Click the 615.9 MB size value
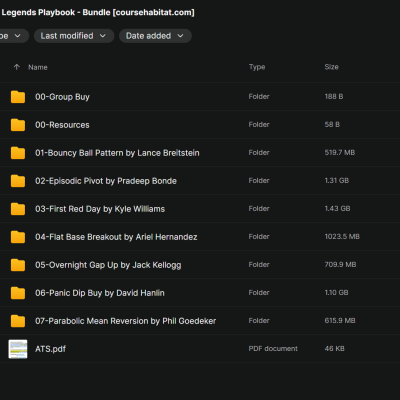Screen dimensions: 400x400 340,320
